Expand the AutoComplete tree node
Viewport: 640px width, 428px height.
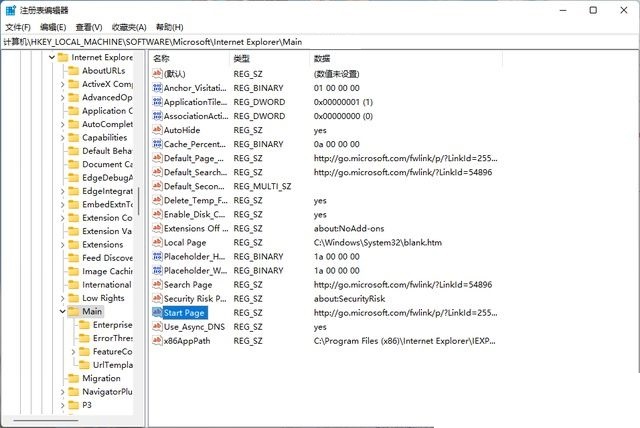(x=62, y=124)
